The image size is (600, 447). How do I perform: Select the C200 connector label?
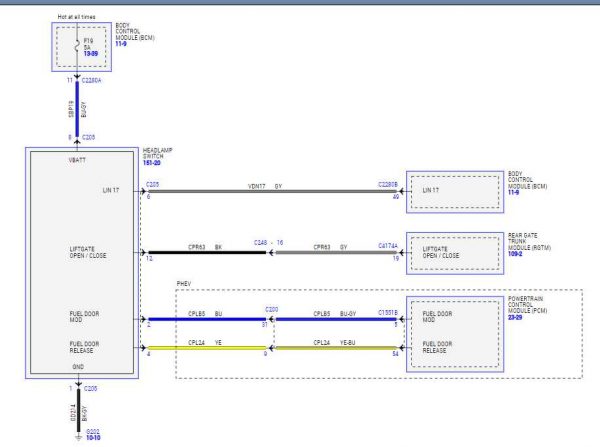tap(272, 309)
